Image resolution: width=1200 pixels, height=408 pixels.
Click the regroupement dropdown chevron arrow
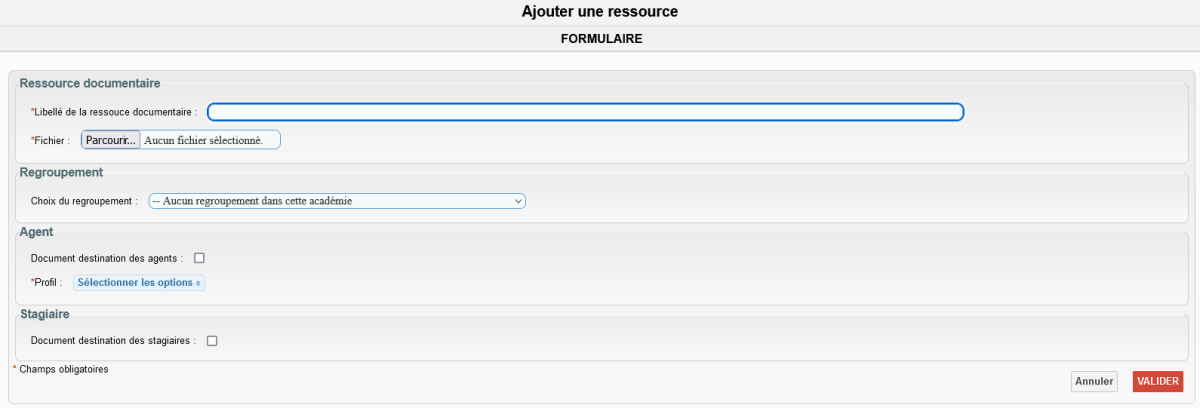518,201
